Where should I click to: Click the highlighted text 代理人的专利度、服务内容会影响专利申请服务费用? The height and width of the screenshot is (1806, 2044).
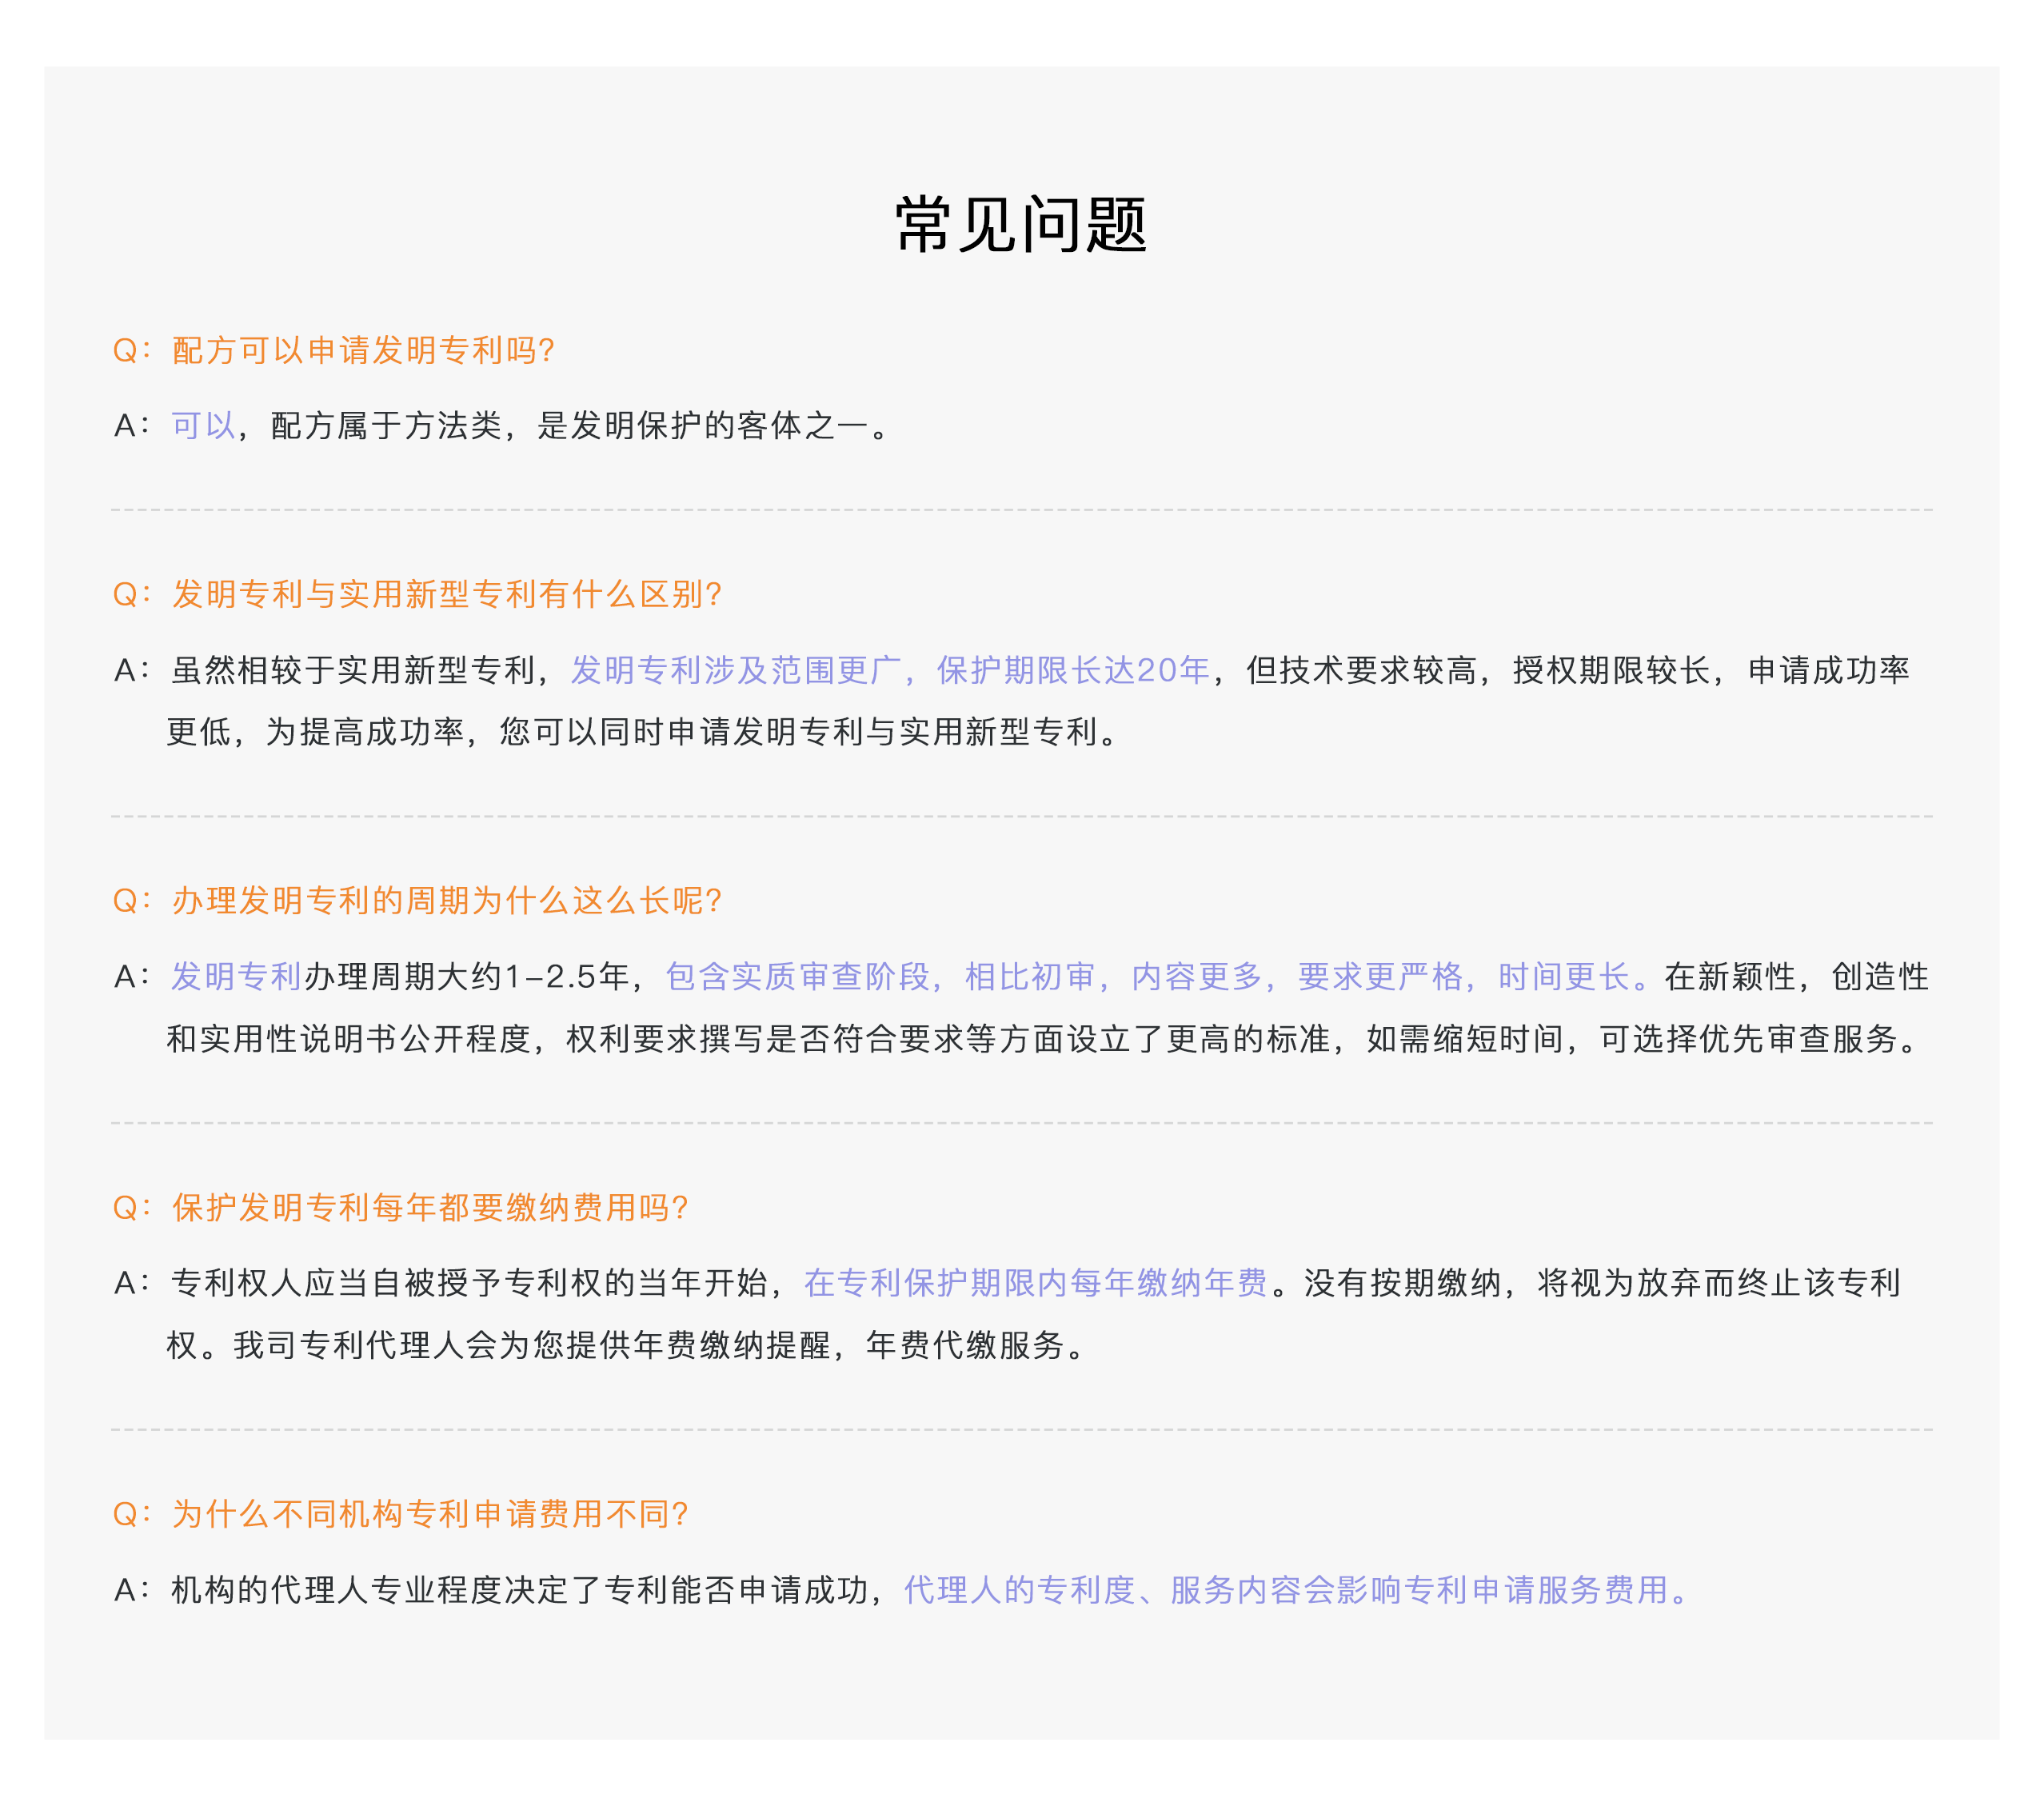(x=1286, y=1590)
